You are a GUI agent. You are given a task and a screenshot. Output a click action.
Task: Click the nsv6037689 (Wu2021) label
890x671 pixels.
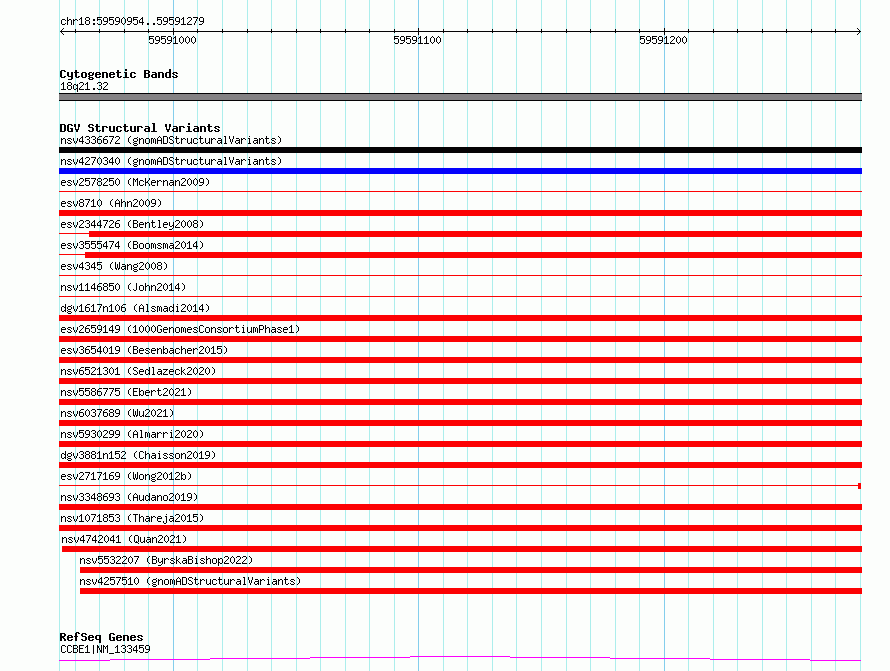tap(117, 413)
